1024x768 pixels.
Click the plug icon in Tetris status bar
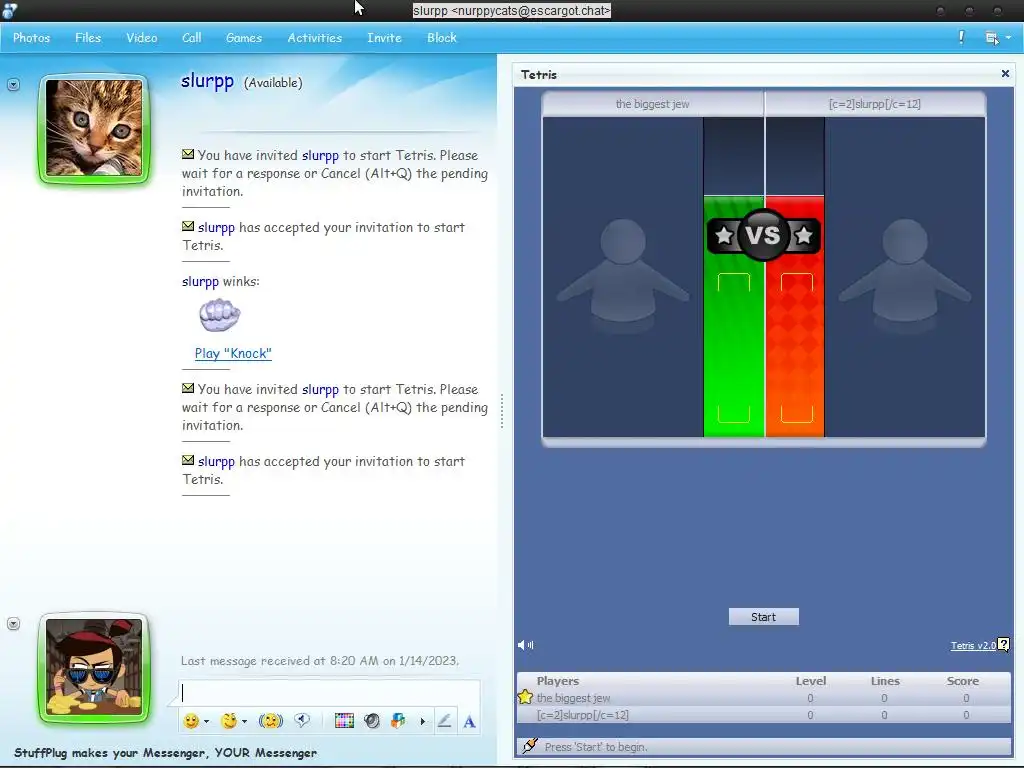[530, 745]
